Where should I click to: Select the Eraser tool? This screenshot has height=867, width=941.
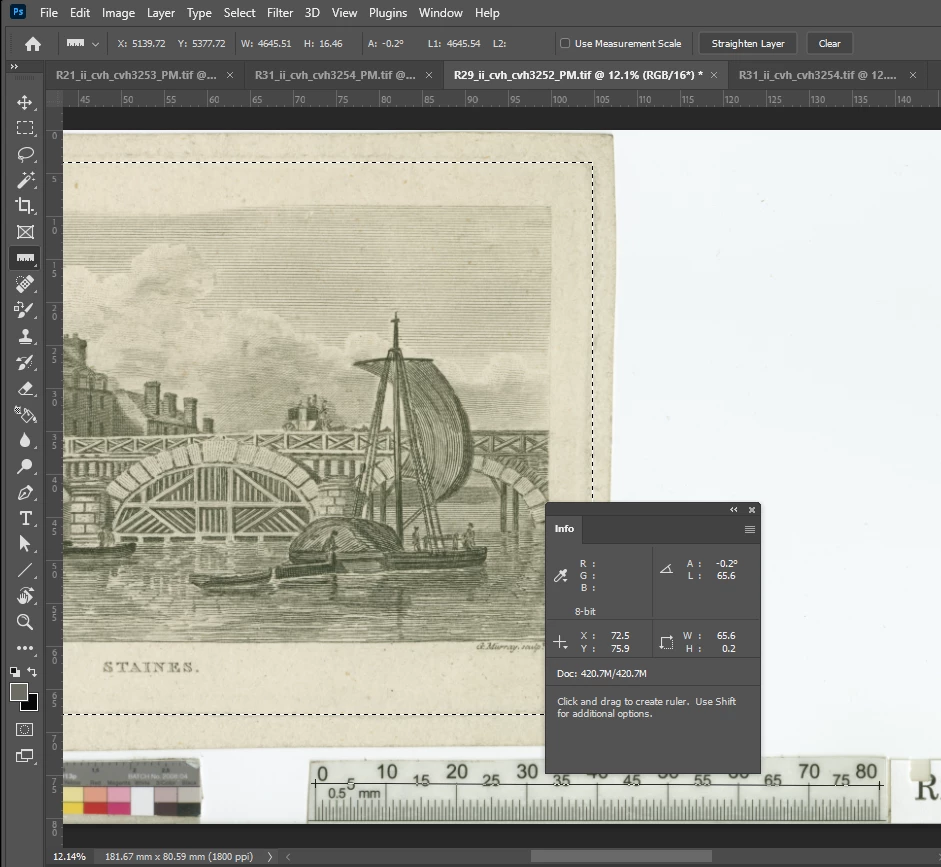click(x=25, y=388)
